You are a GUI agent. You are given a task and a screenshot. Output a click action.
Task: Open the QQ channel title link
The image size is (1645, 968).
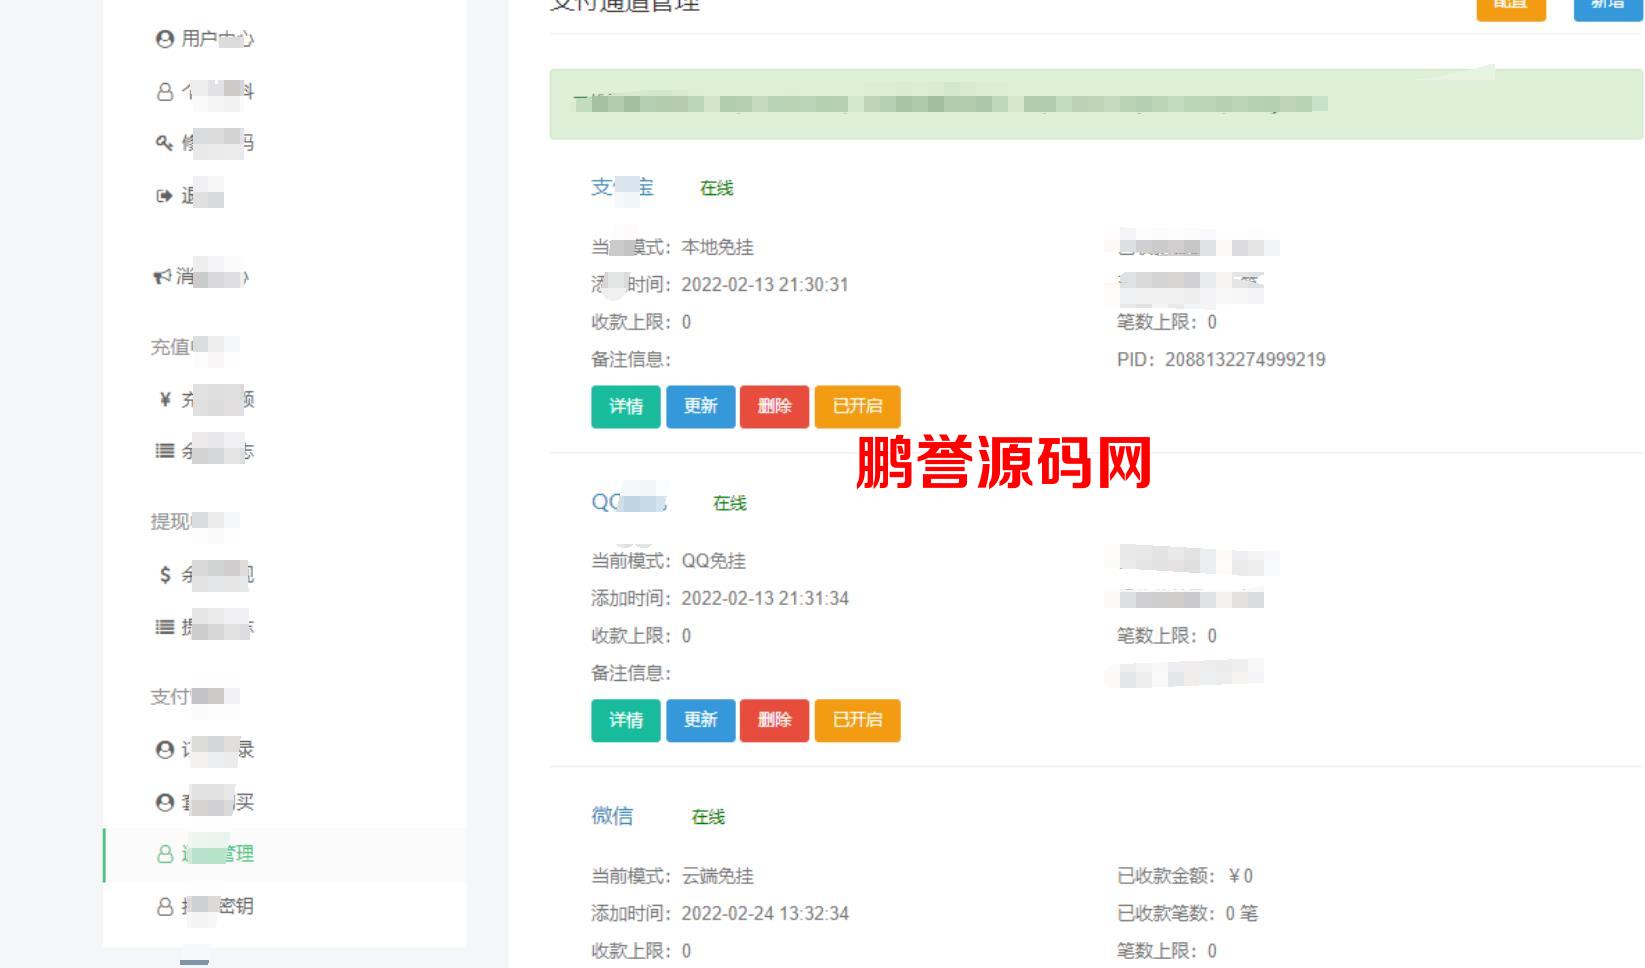coord(629,502)
